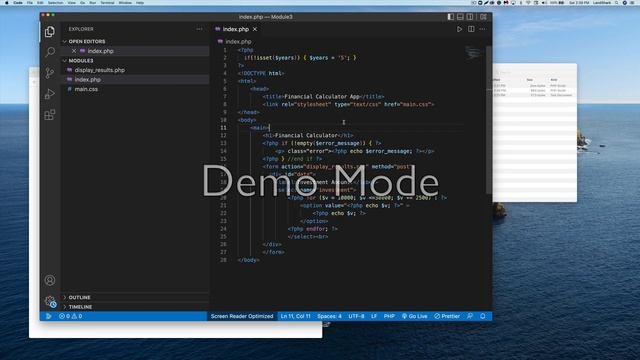Open the Code application menu

click(18, 2)
